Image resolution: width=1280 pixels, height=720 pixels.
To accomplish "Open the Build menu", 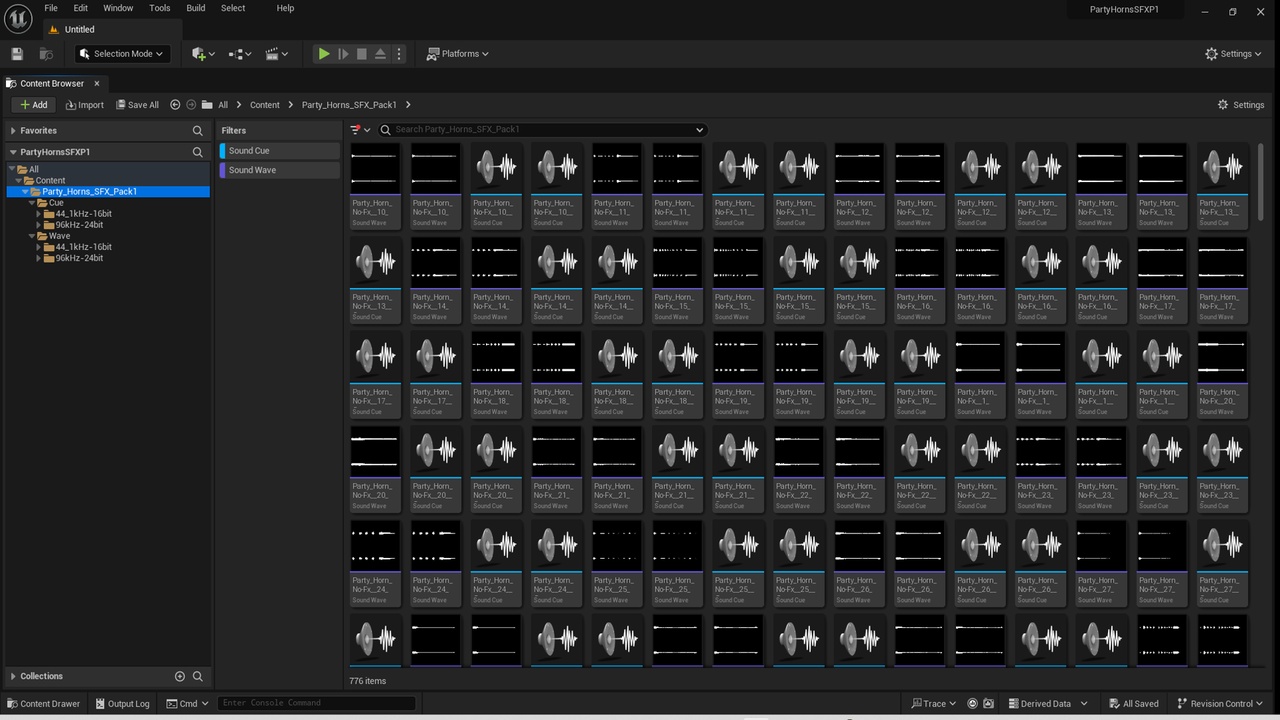I will 196,8.
